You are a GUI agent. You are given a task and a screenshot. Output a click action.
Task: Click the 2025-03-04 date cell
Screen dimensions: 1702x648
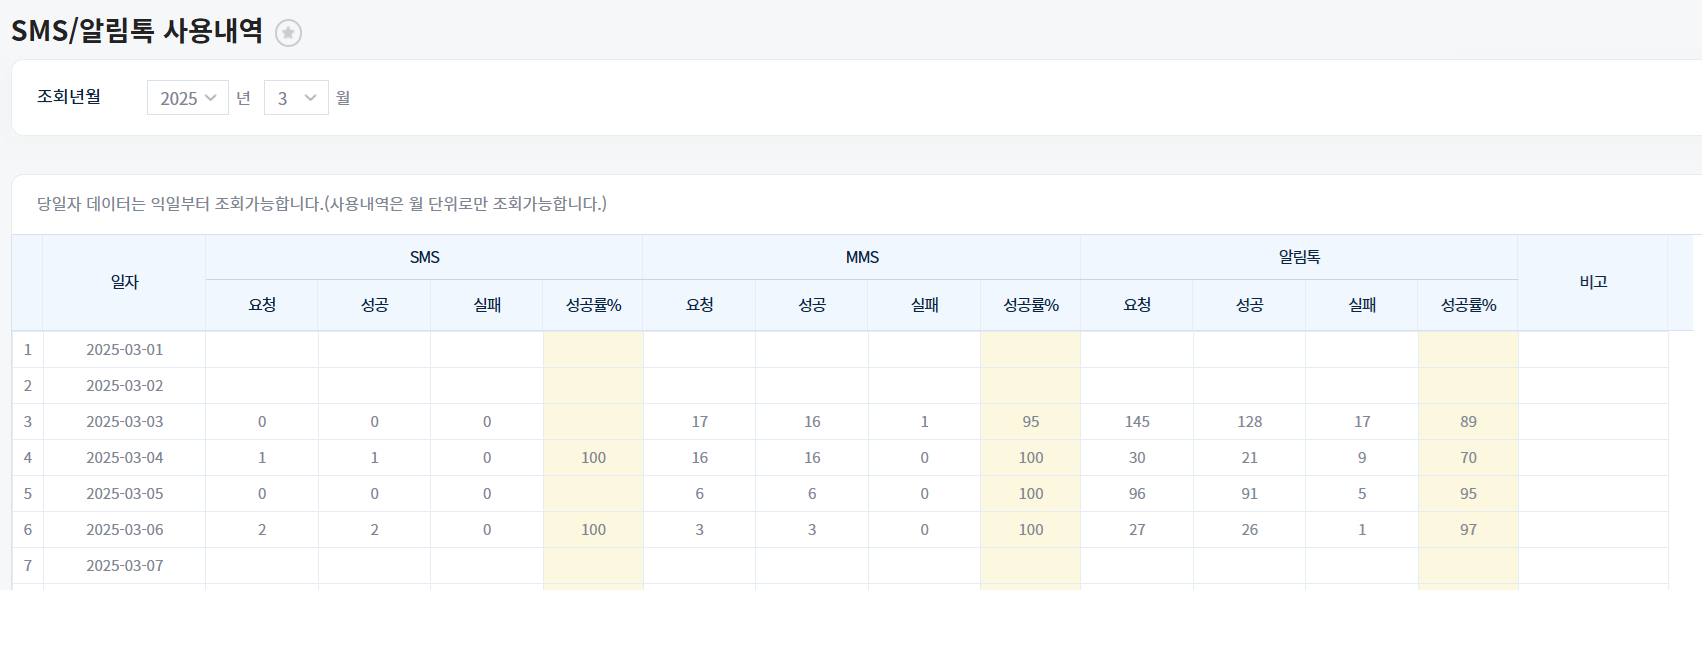point(124,458)
